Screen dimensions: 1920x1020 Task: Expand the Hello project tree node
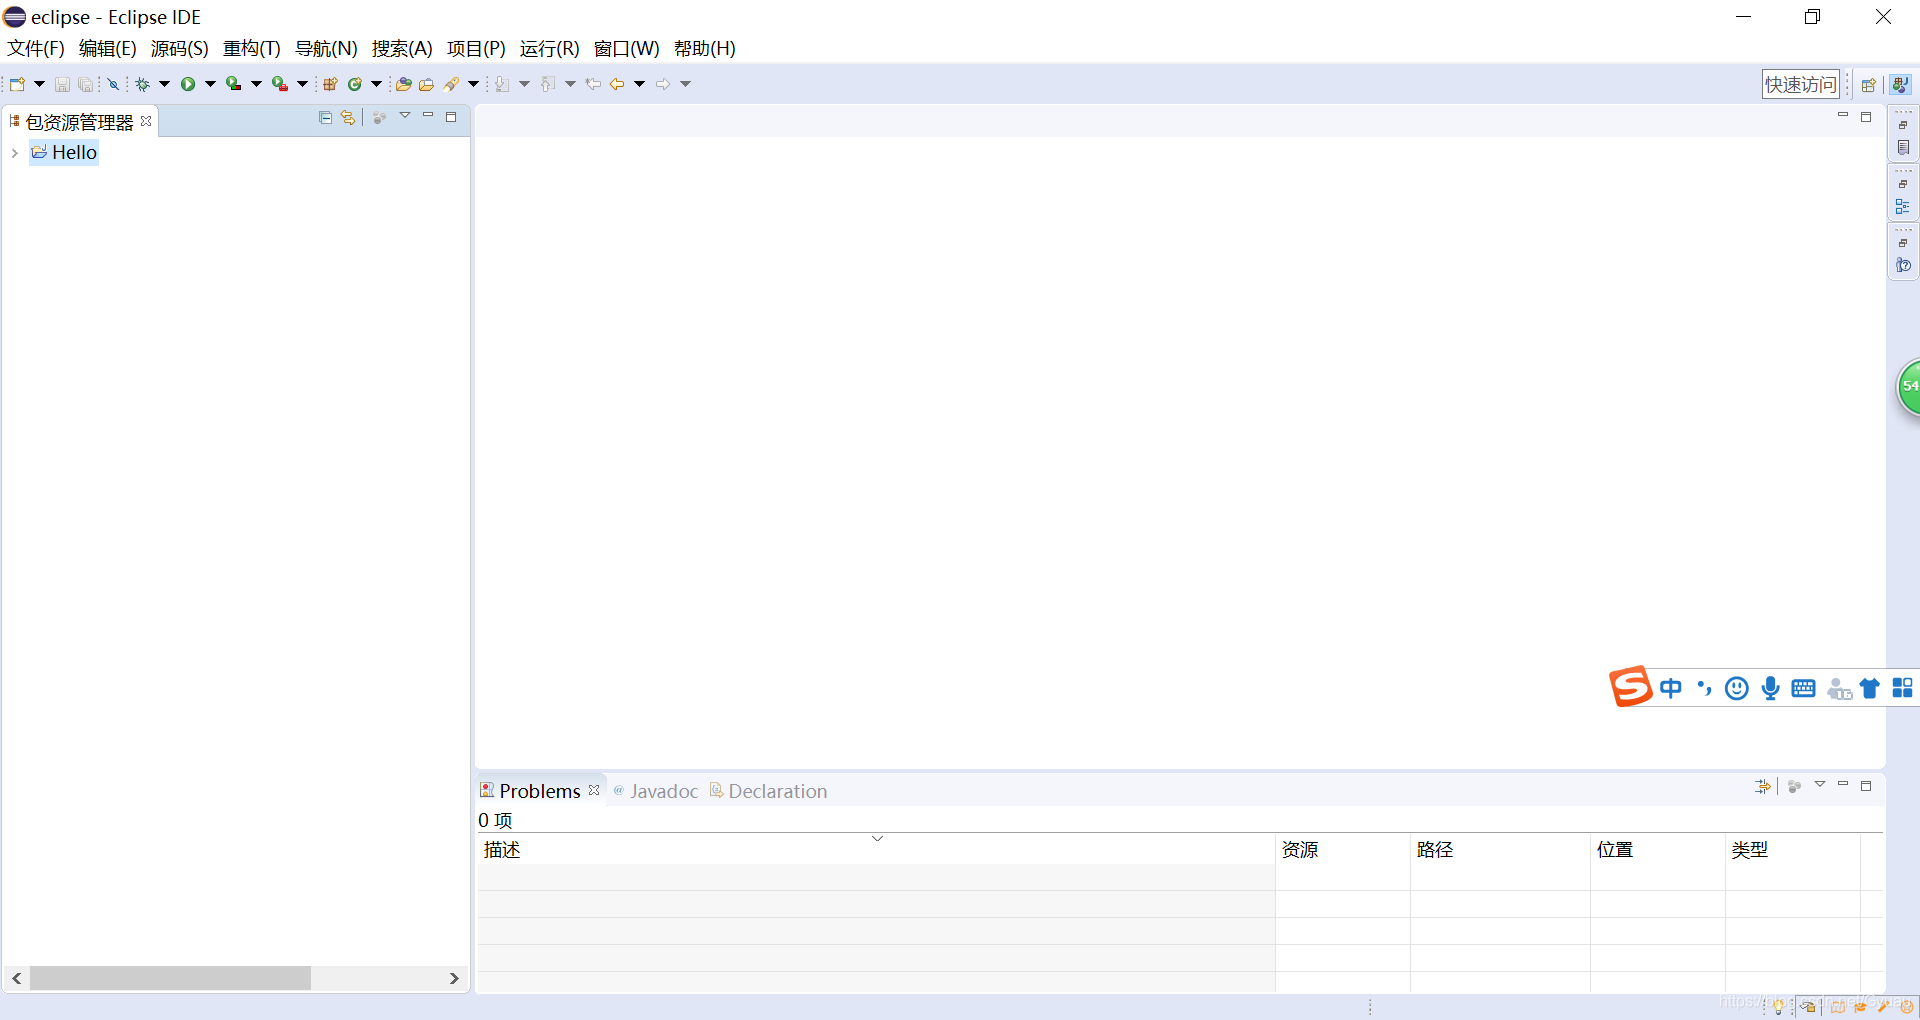coord(14,153)
